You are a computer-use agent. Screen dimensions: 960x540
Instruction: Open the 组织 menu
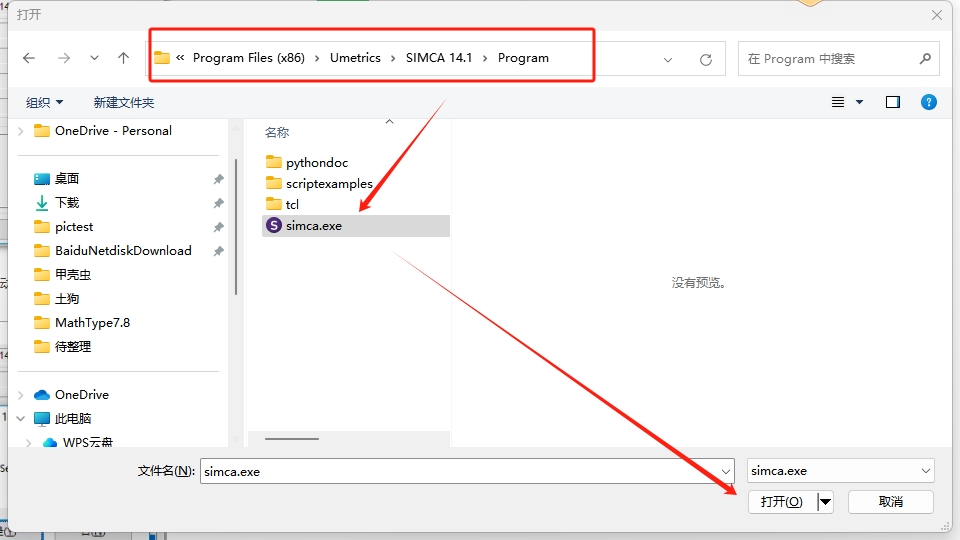pos(44,102)
